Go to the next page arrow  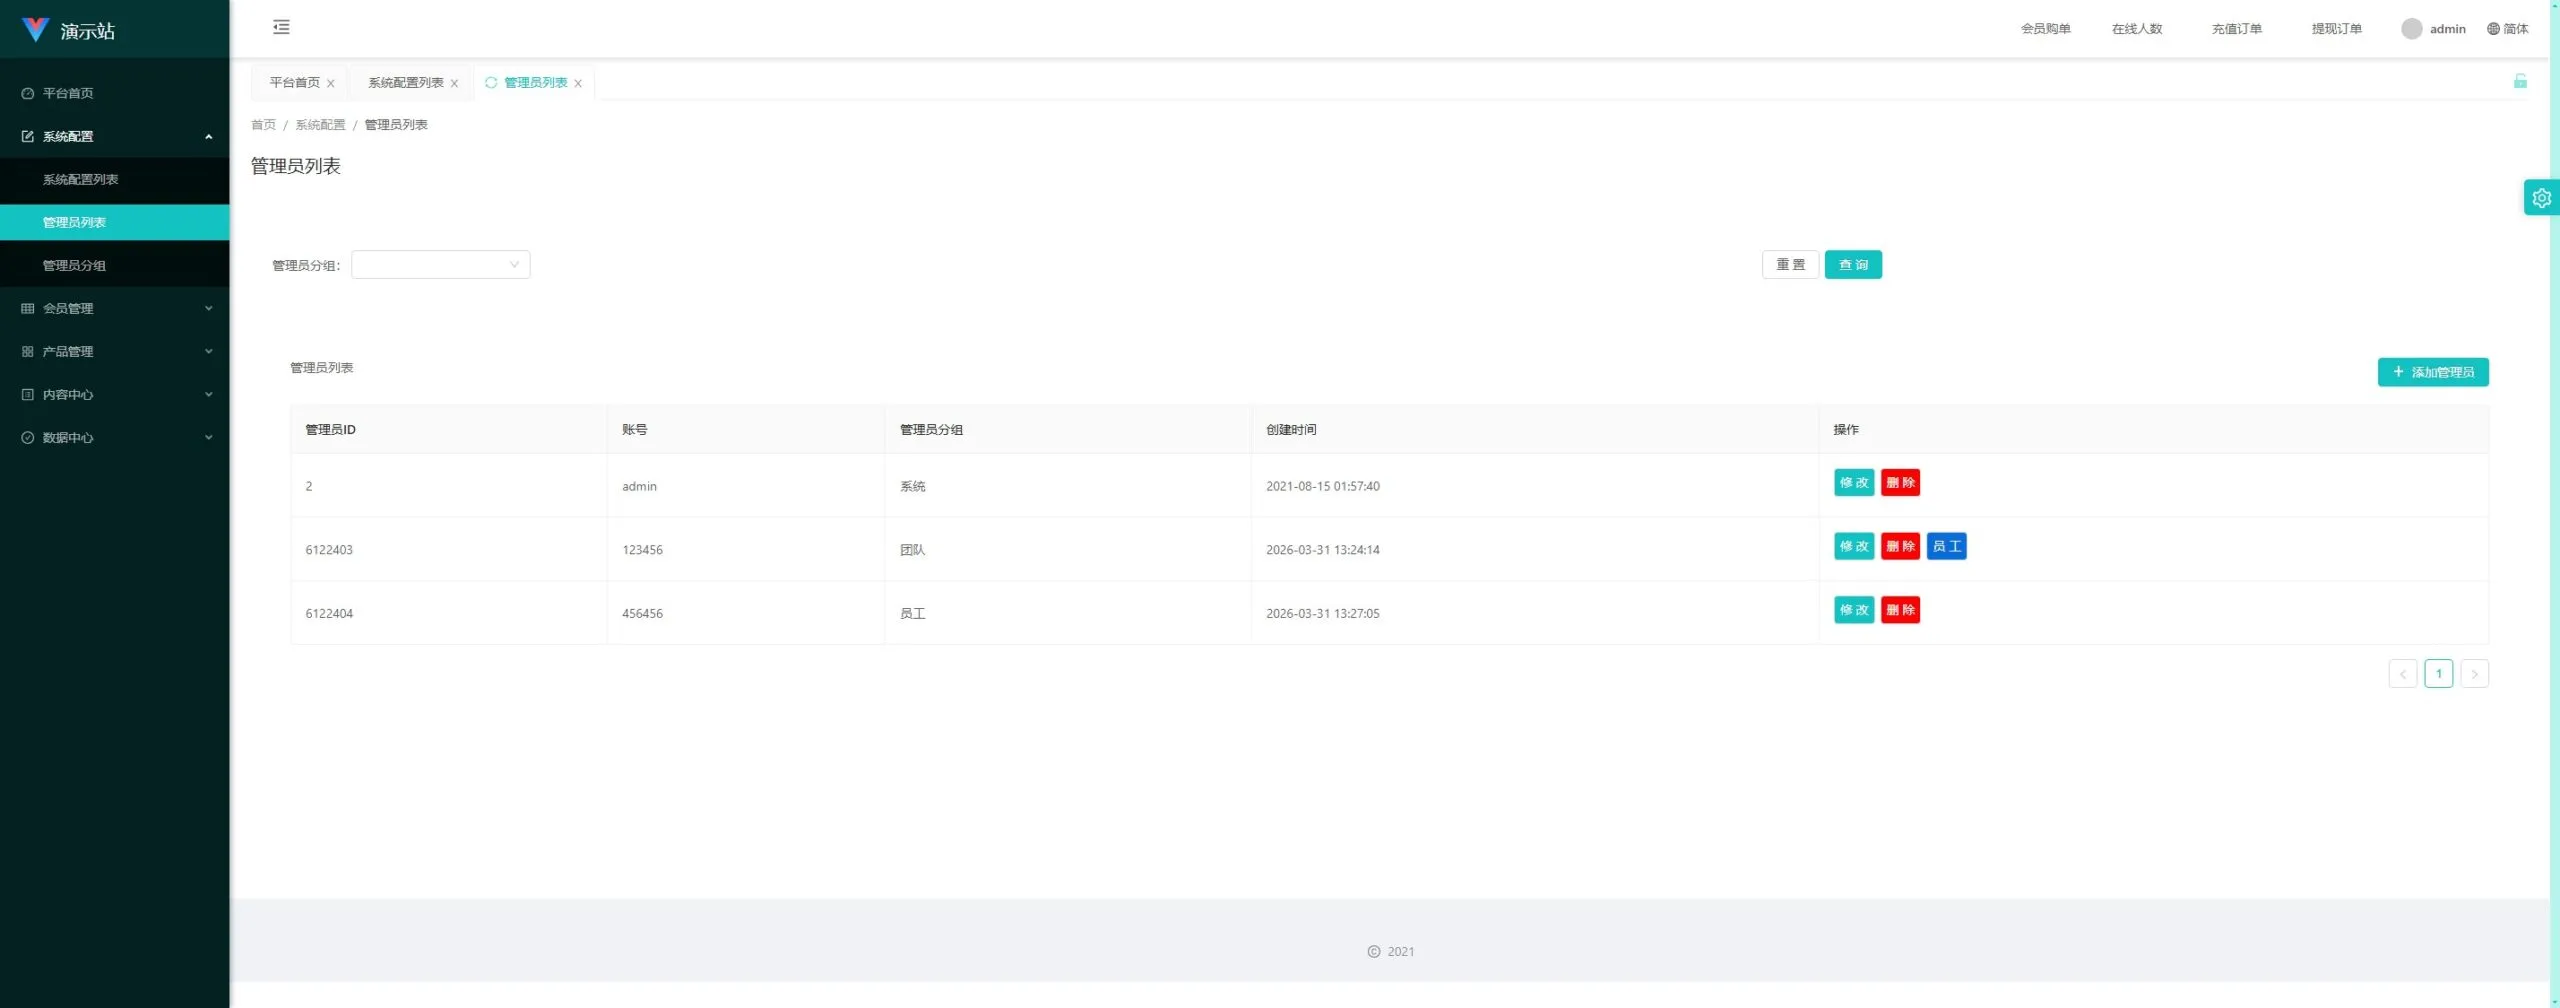point(2475,674)
